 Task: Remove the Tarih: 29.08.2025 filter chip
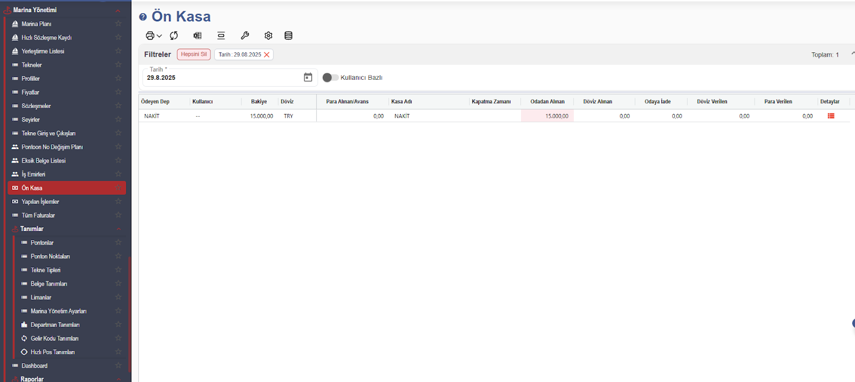267,54
